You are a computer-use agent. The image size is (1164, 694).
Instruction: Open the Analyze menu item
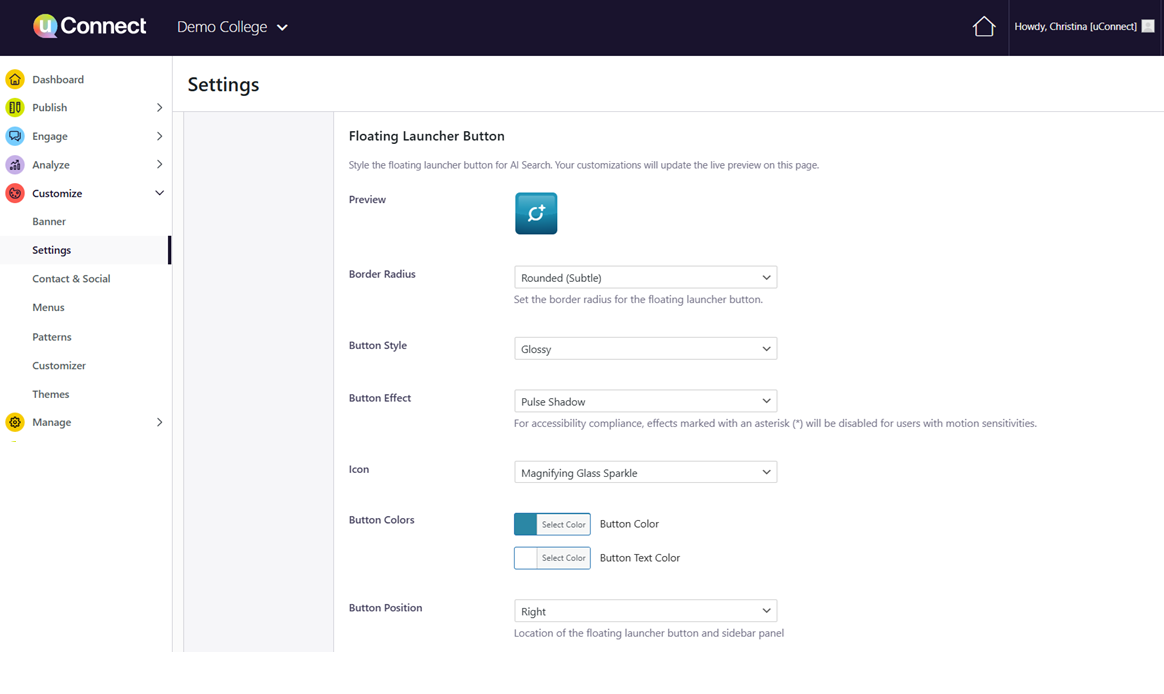[x=50, y=165]
